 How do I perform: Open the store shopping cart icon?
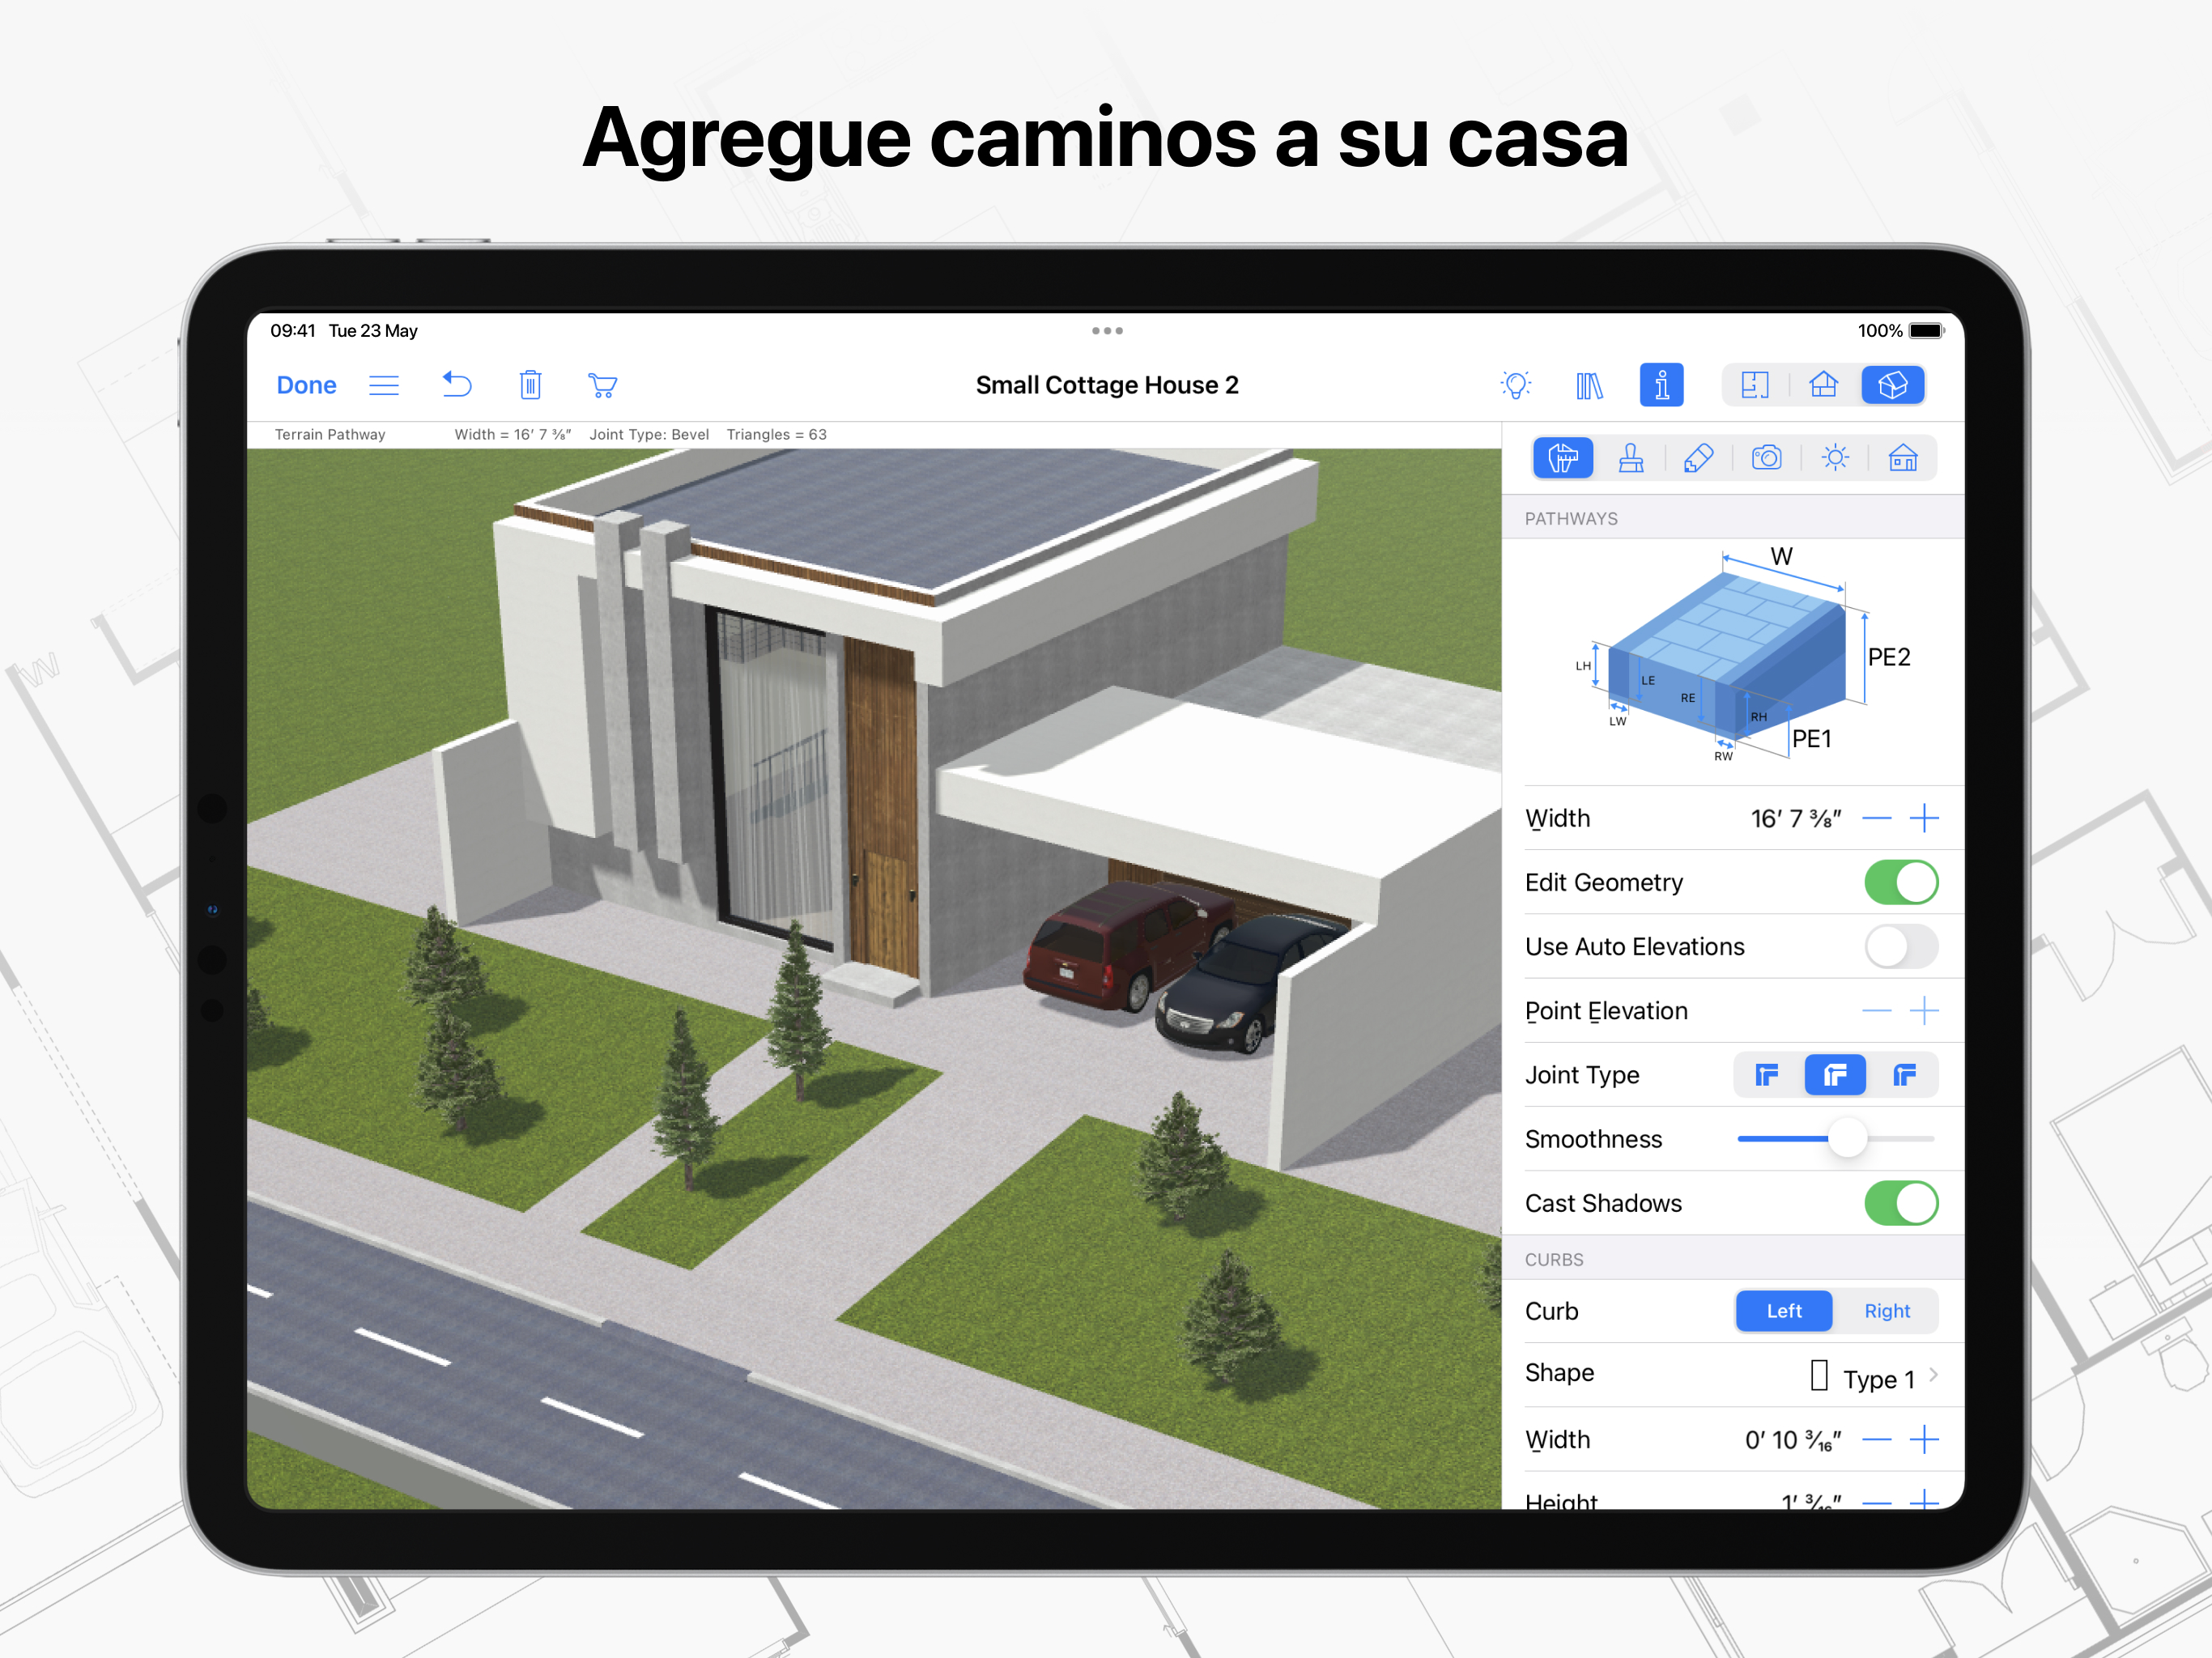(602, 385)
